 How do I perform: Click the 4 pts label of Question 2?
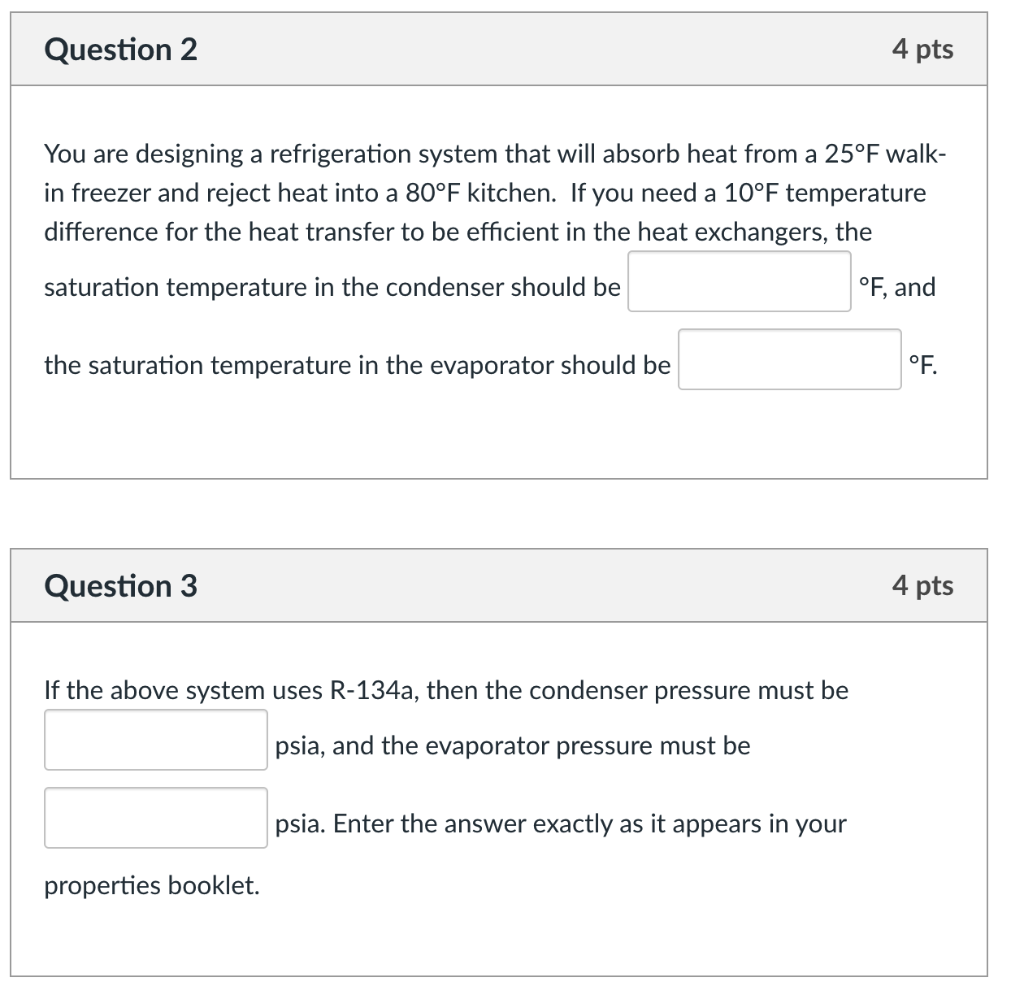click(922, 49)
